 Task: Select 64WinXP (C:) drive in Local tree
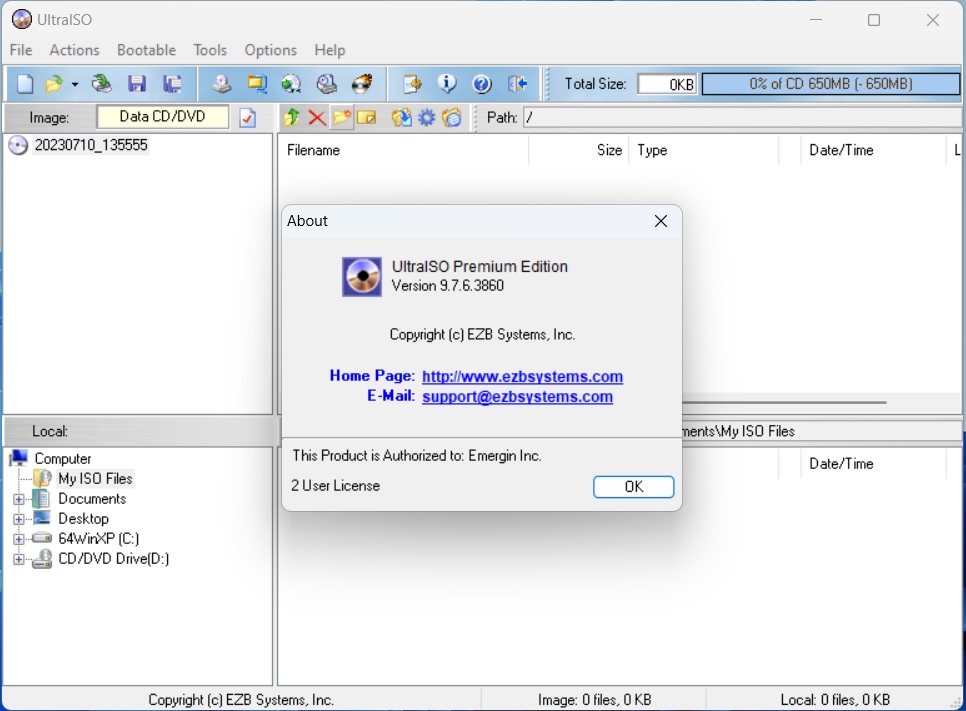pos(99,539)
